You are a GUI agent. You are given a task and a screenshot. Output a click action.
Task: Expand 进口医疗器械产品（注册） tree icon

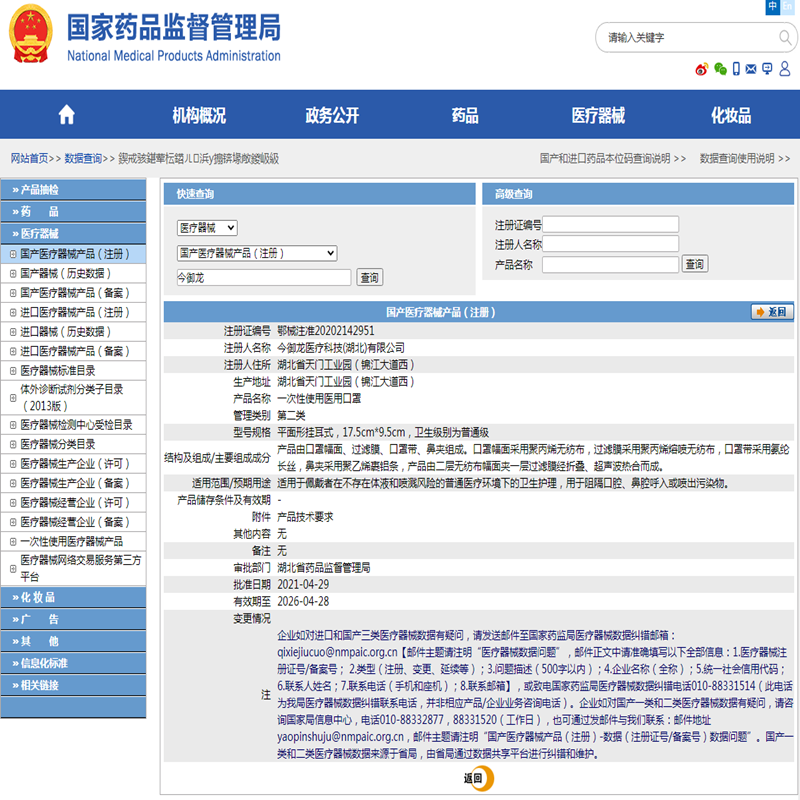[x=13, y=312]
